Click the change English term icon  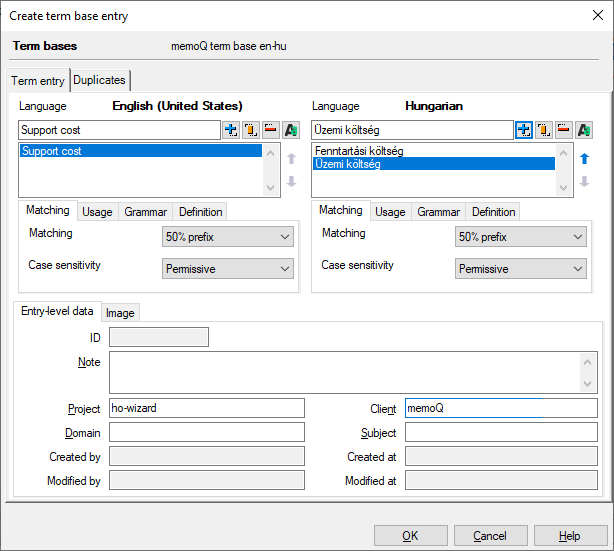pyautogui.click(x=251, y=130)
